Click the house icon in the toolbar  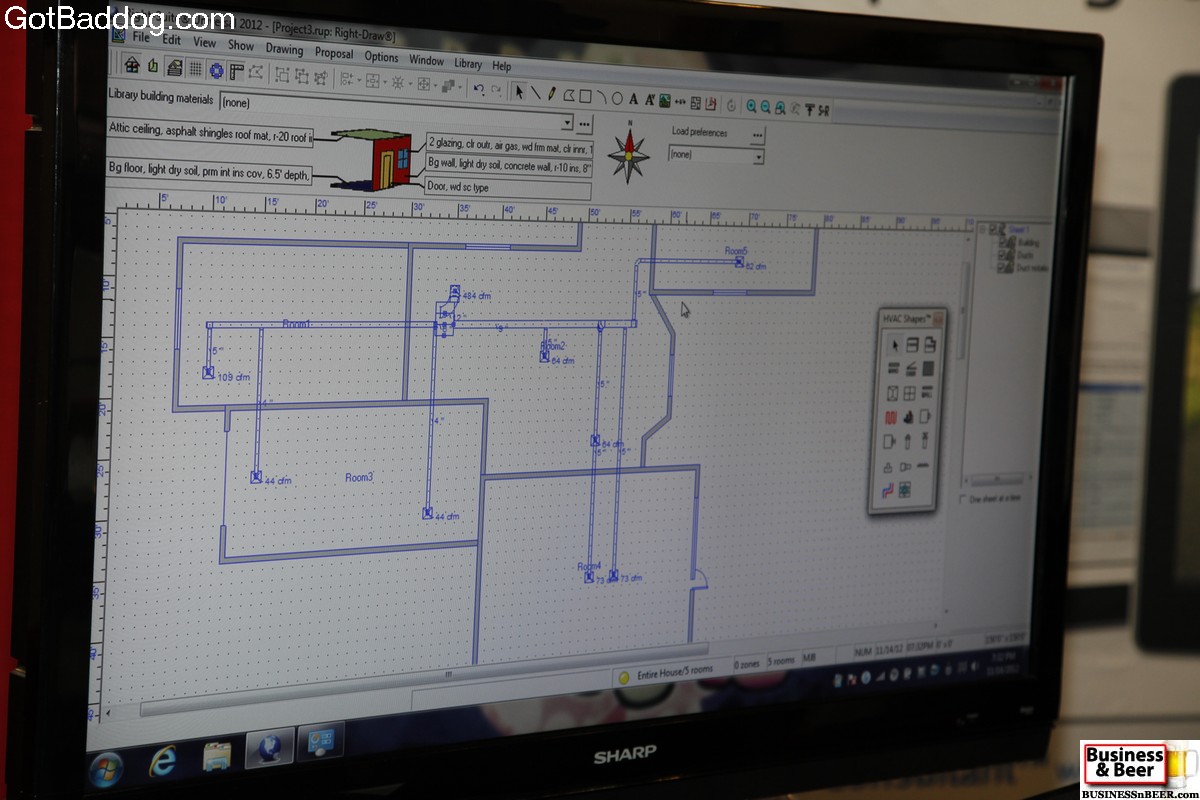click(x=131, y=65)
